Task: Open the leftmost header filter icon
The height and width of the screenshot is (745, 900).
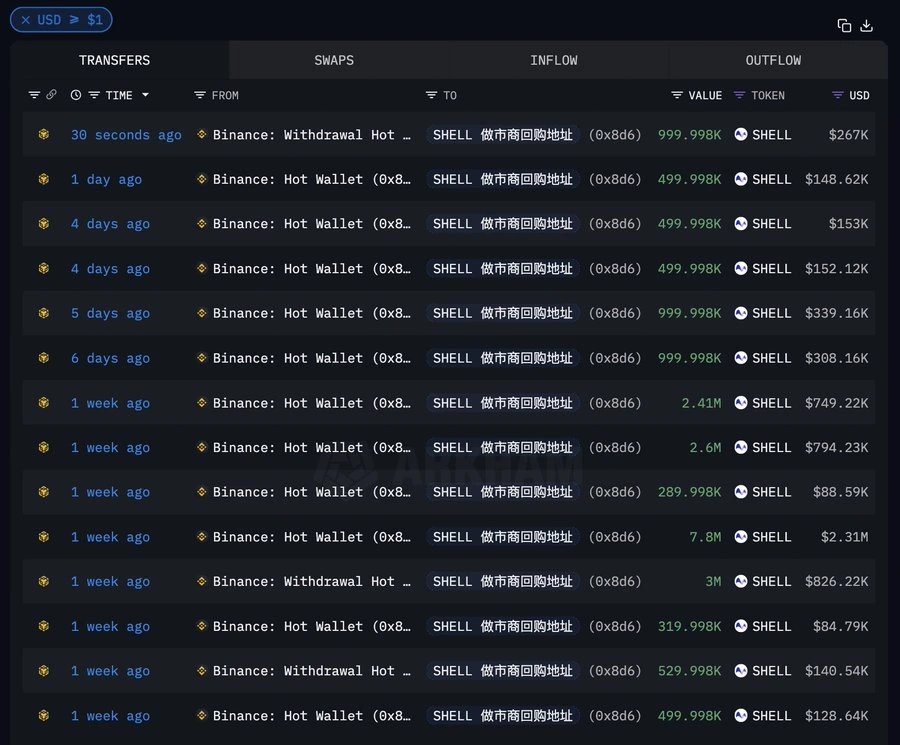Action: (x=34, y=95)
